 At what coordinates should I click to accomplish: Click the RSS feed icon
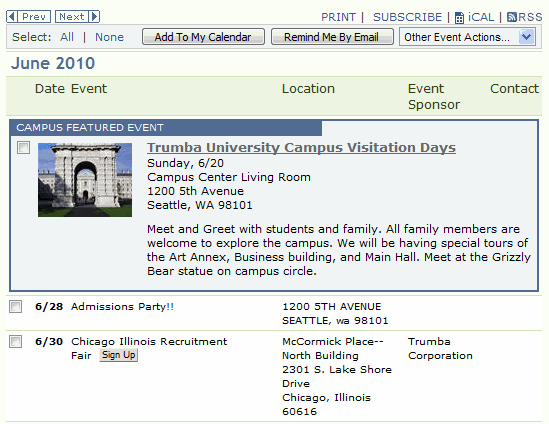512,17
